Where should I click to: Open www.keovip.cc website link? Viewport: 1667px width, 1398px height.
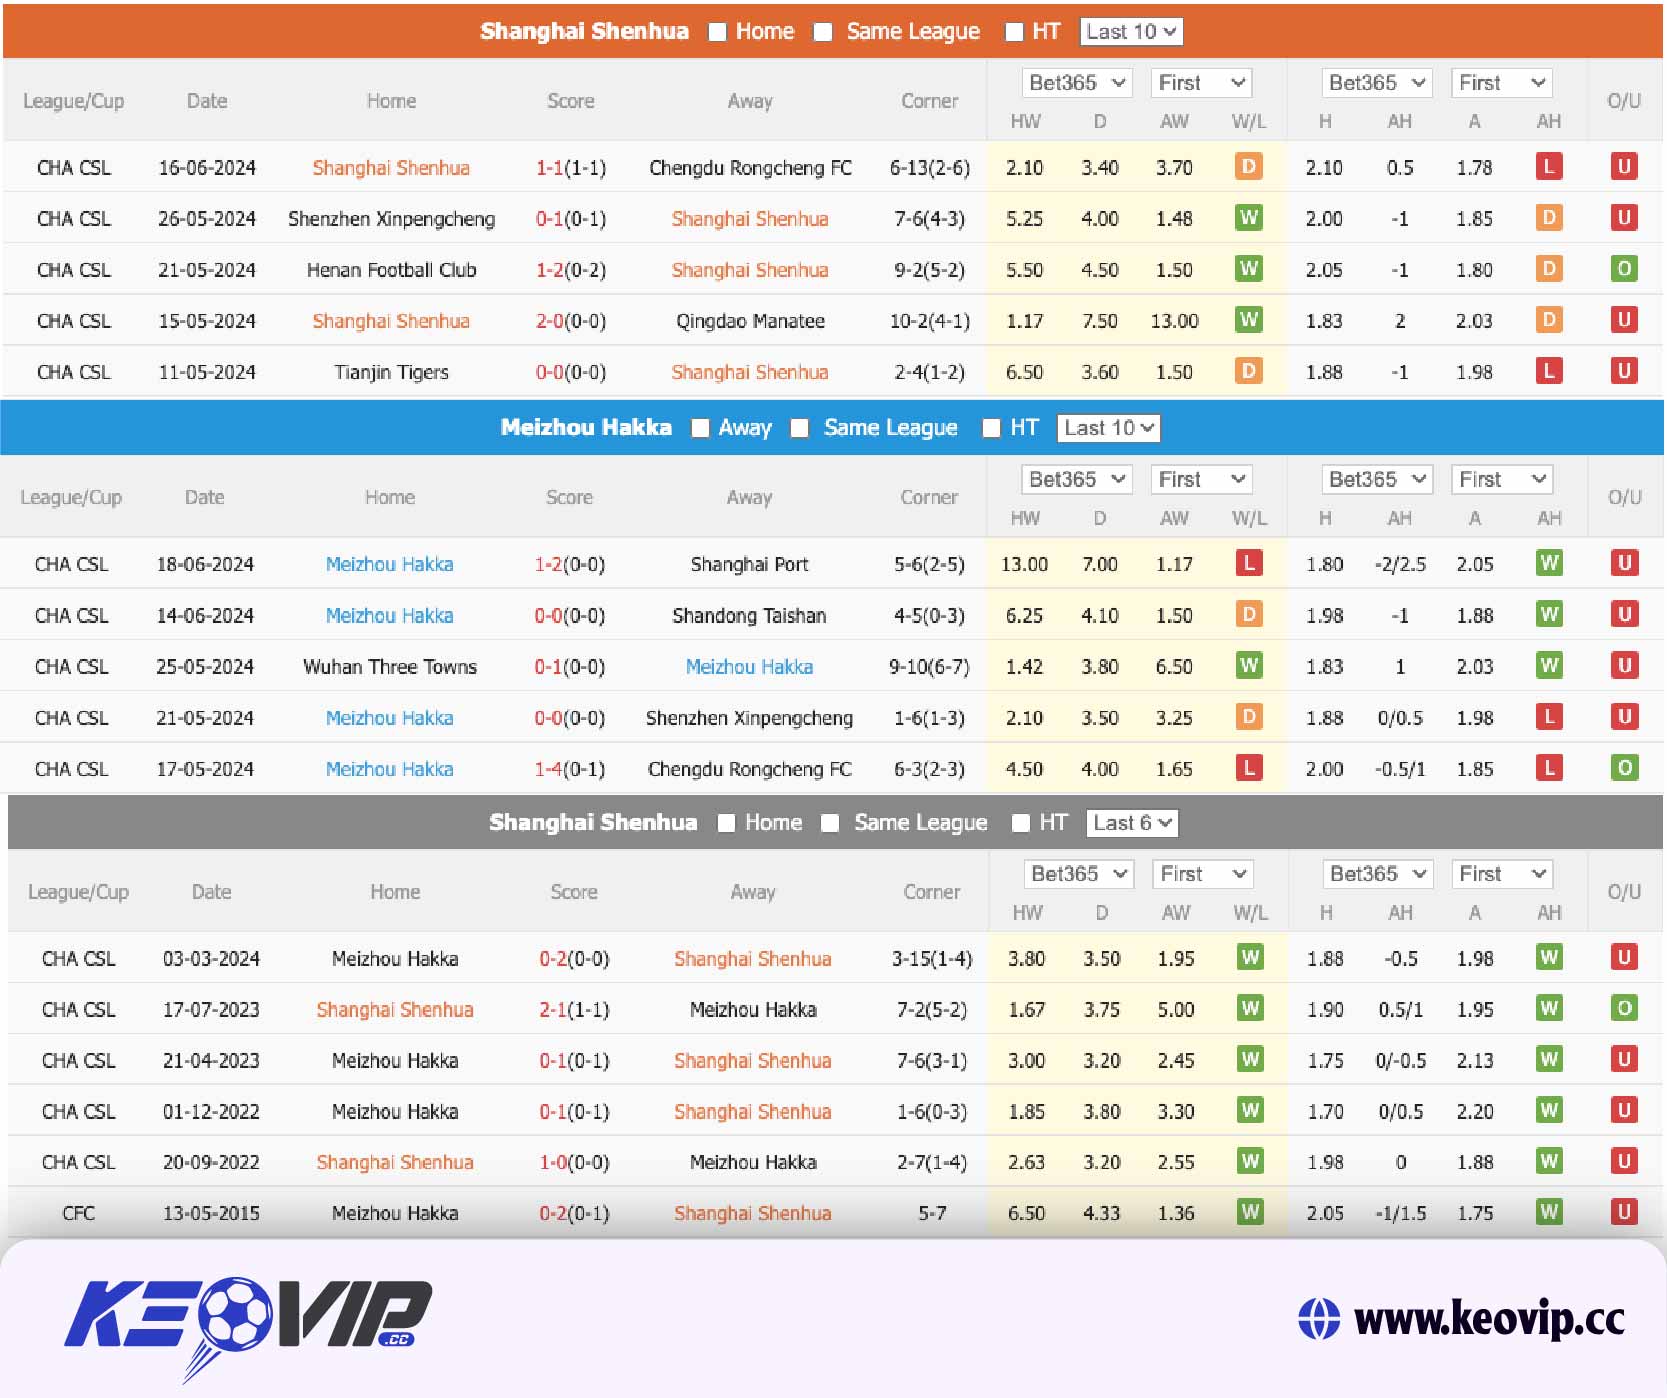(x=1489, y=1319)
